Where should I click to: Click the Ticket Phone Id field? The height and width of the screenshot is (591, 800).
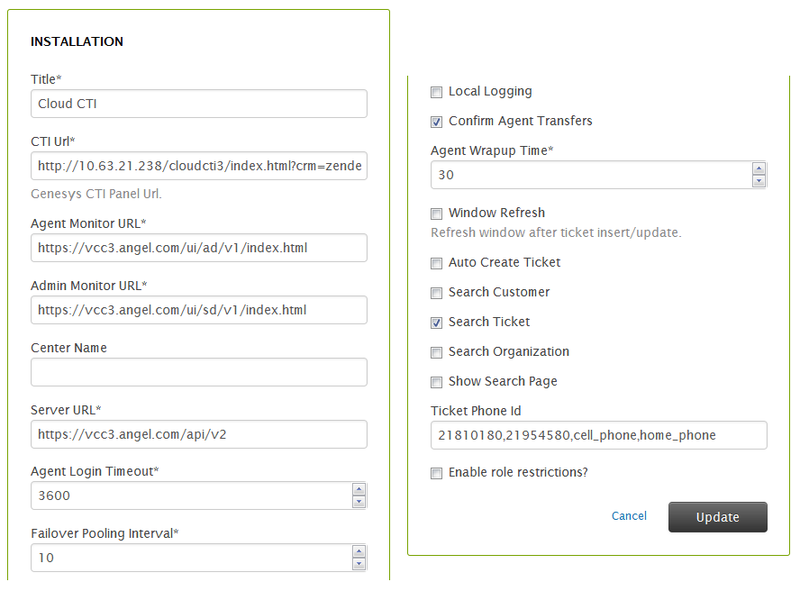coord(598,435)
